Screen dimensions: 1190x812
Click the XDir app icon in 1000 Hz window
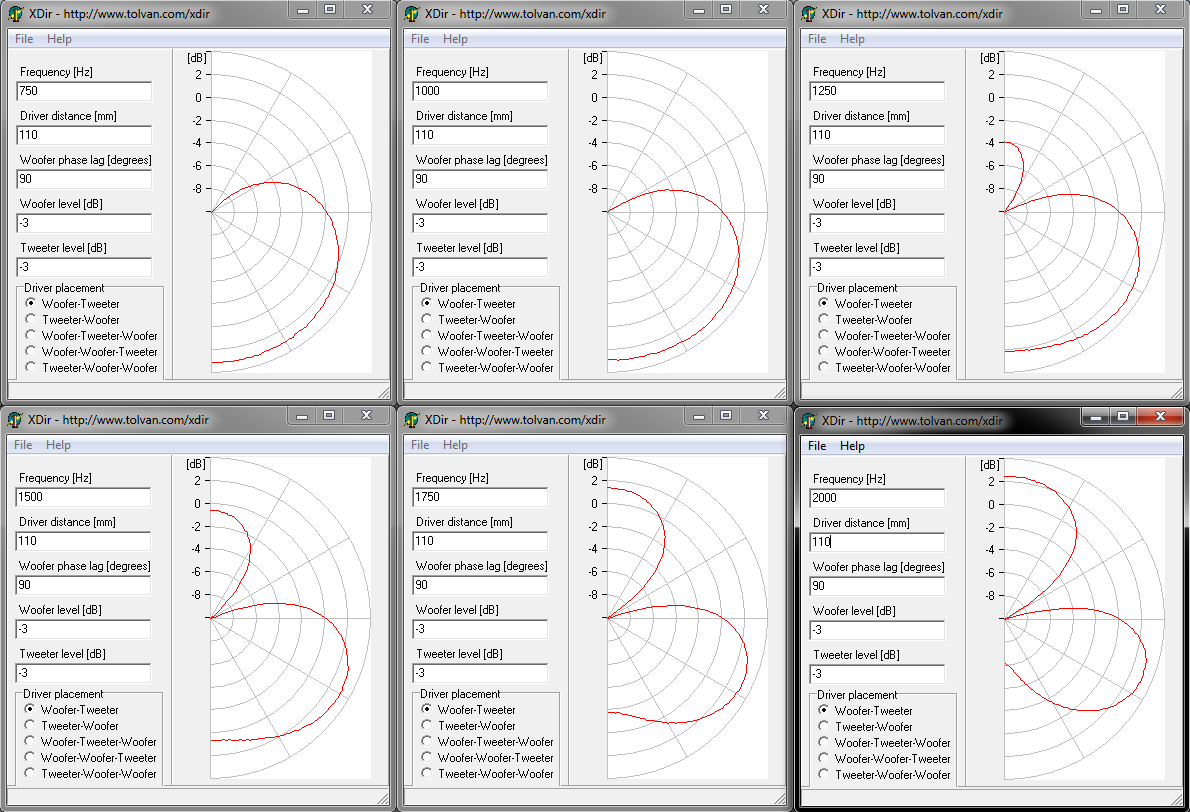[412, 14]
